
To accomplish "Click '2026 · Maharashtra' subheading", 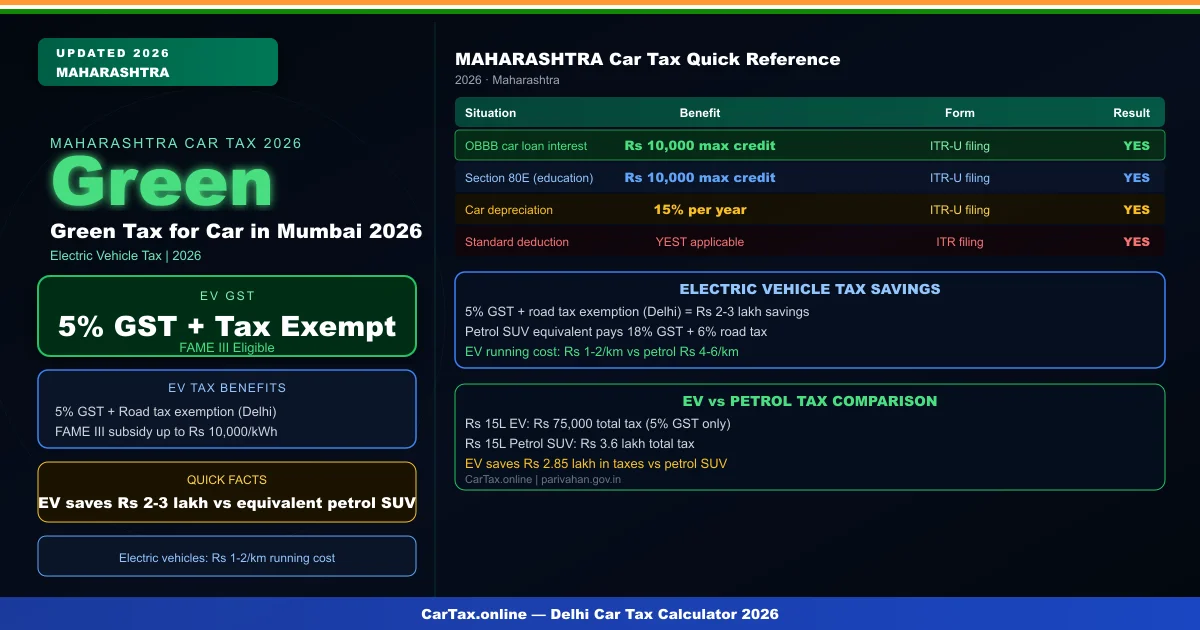I will tap(507, 80).
